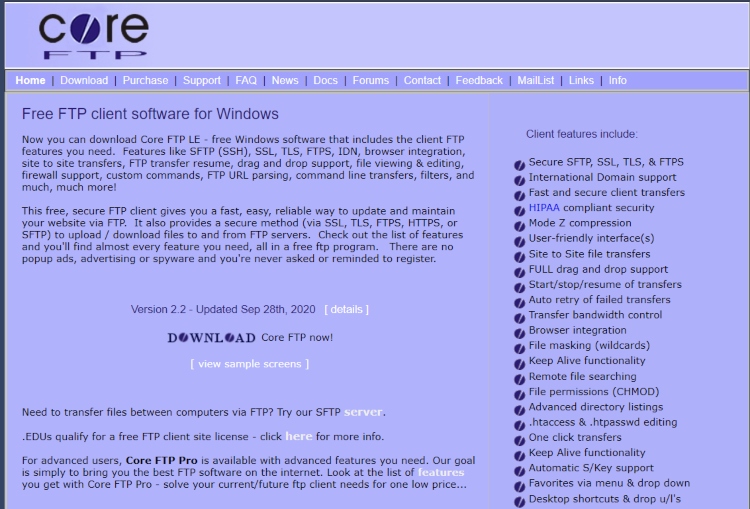Click bullet icon beside Favorites via menu

(519, 487)
